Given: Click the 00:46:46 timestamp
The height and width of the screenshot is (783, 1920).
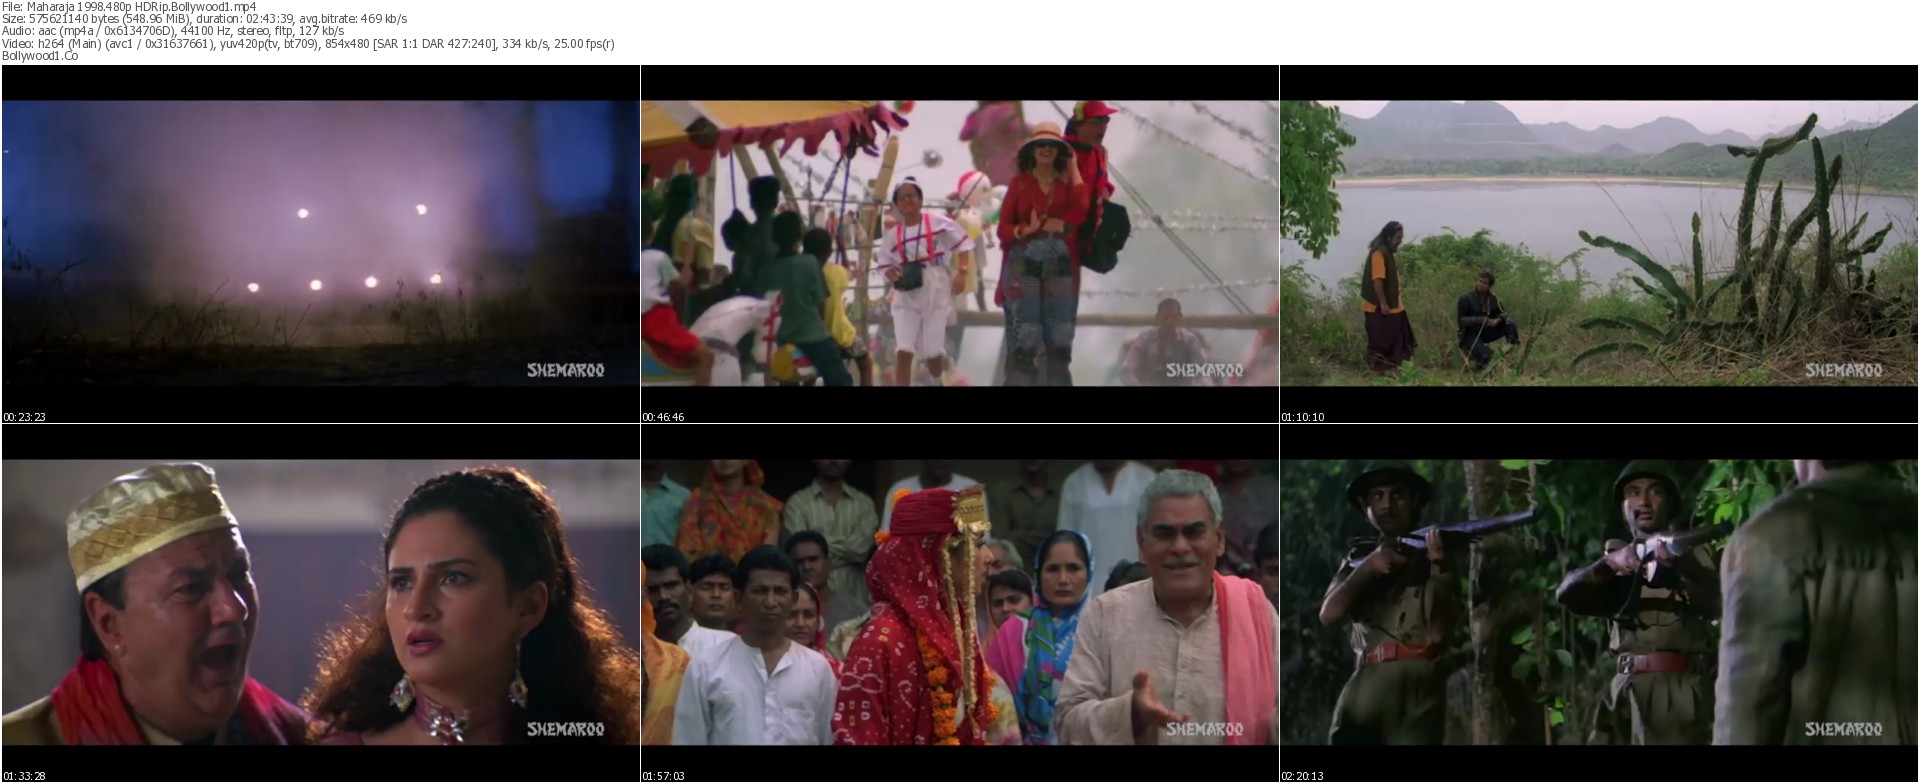Looking at the screenshot, I should point(664,417).
